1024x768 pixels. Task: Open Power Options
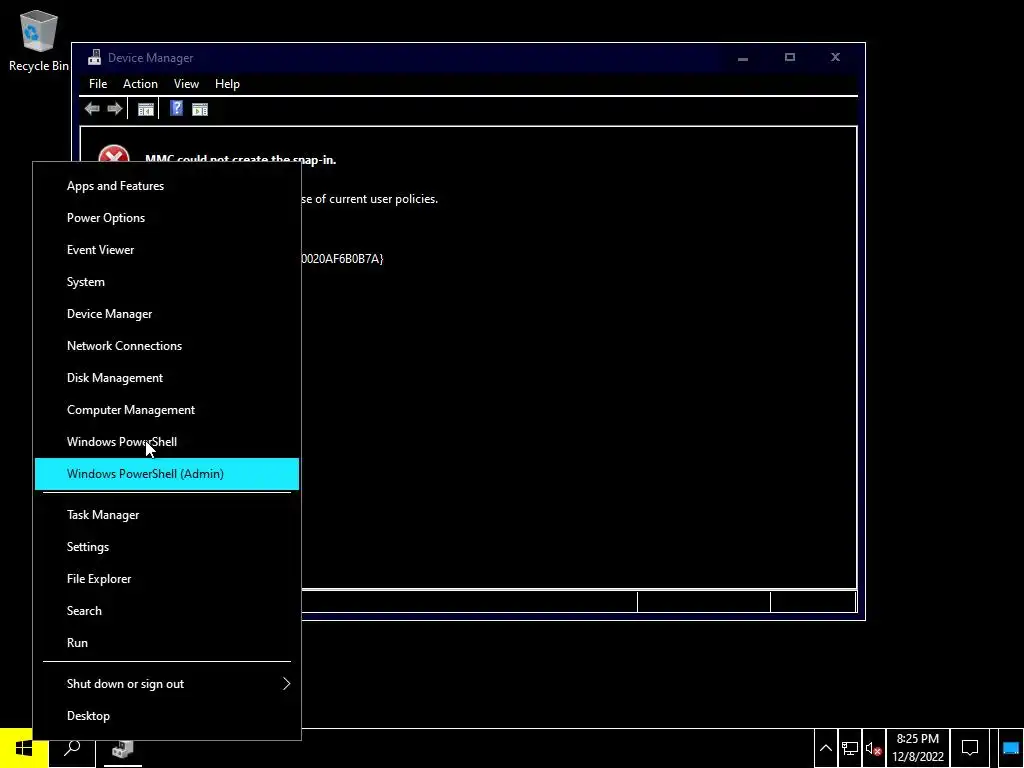167,218
